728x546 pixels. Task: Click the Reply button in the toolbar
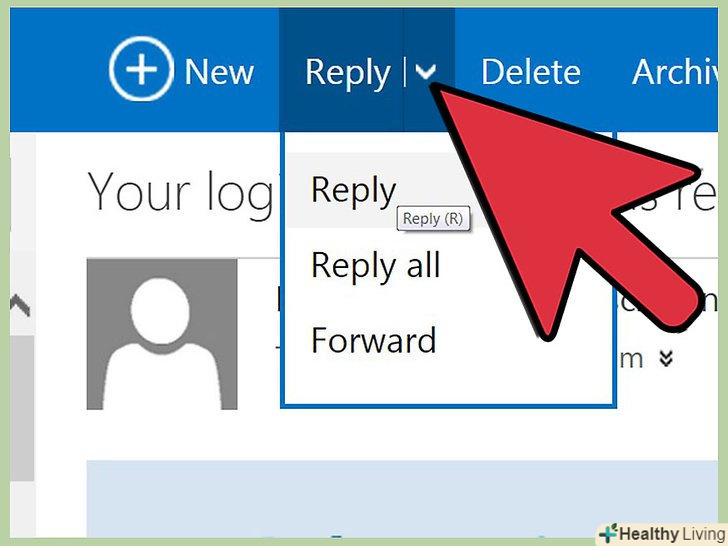pyautogui.click(x=348, y=73)
